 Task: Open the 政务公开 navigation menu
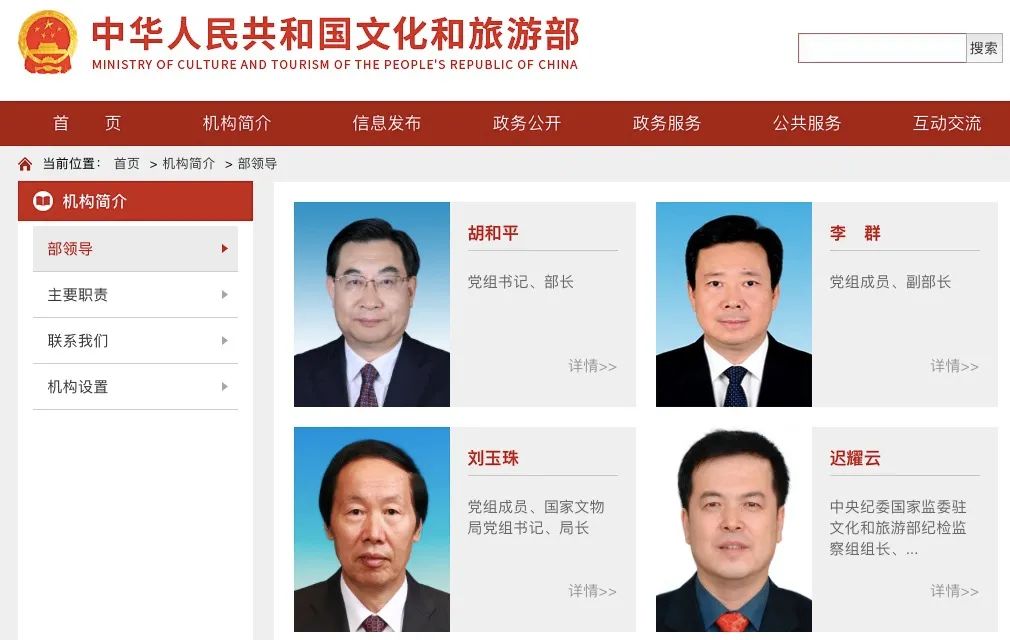coord(527,123)
